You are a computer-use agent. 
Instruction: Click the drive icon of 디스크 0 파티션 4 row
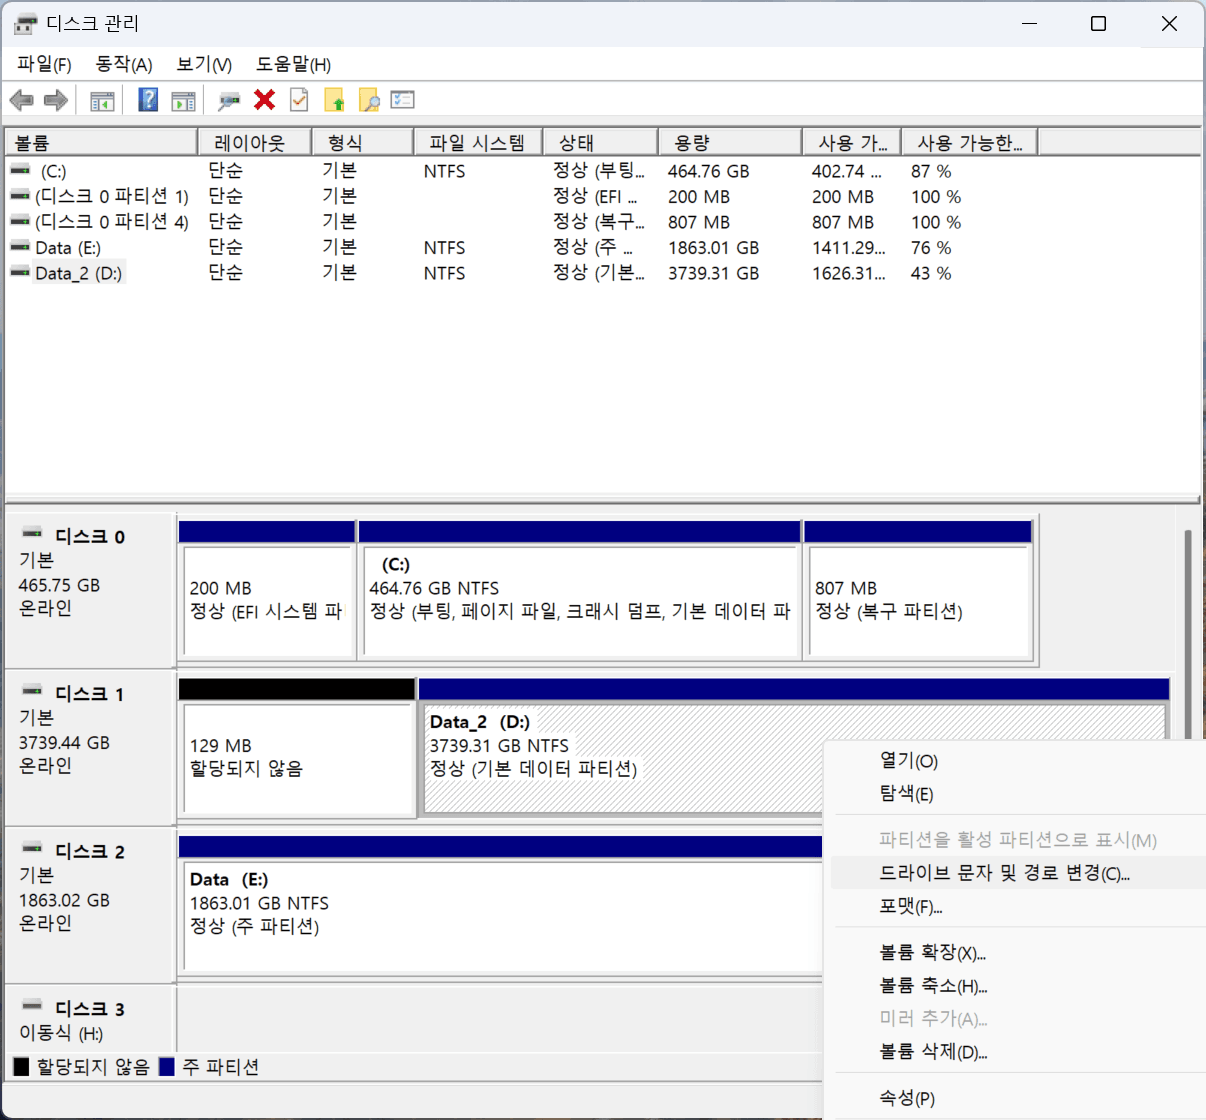pos(20,221)
